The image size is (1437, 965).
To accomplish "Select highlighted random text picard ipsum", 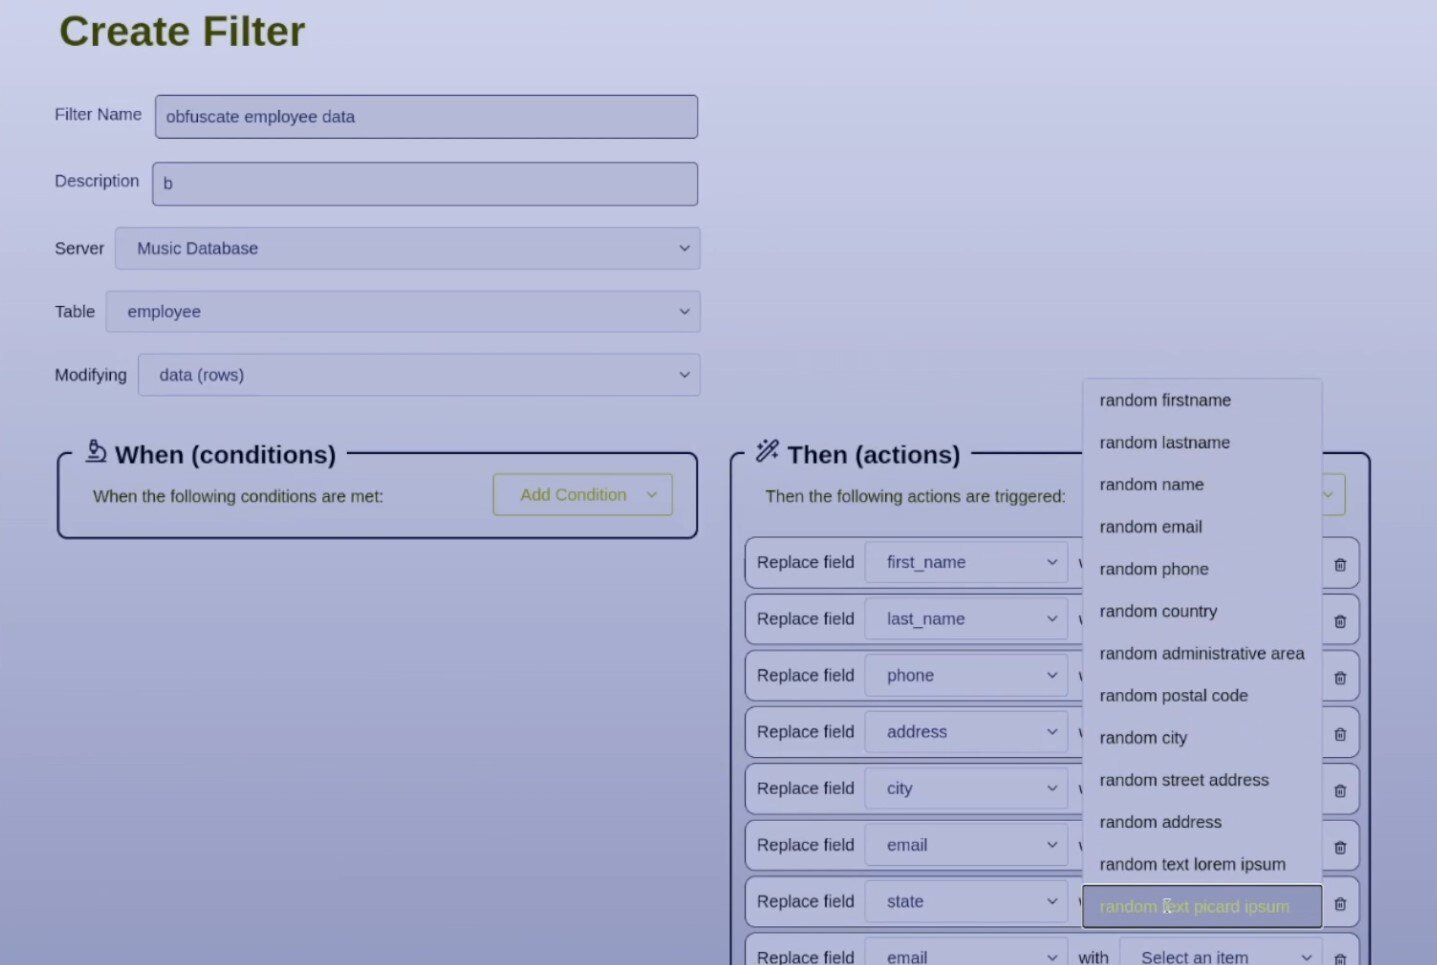I will (x=1202, y=906).
